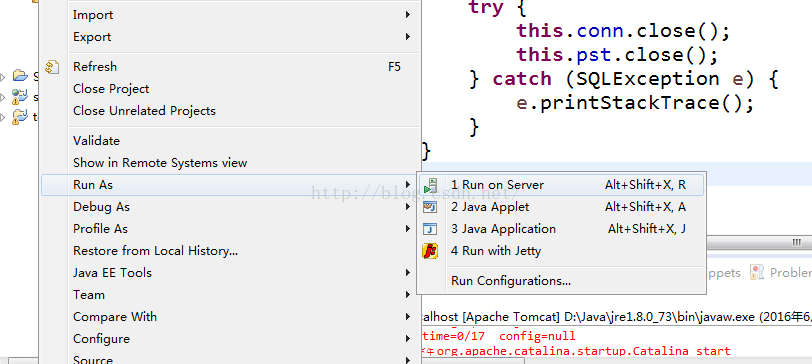The height and width of the screenshot is (364, 812).
Task: Click the Run on Server icon
Action: pos(430,185)
